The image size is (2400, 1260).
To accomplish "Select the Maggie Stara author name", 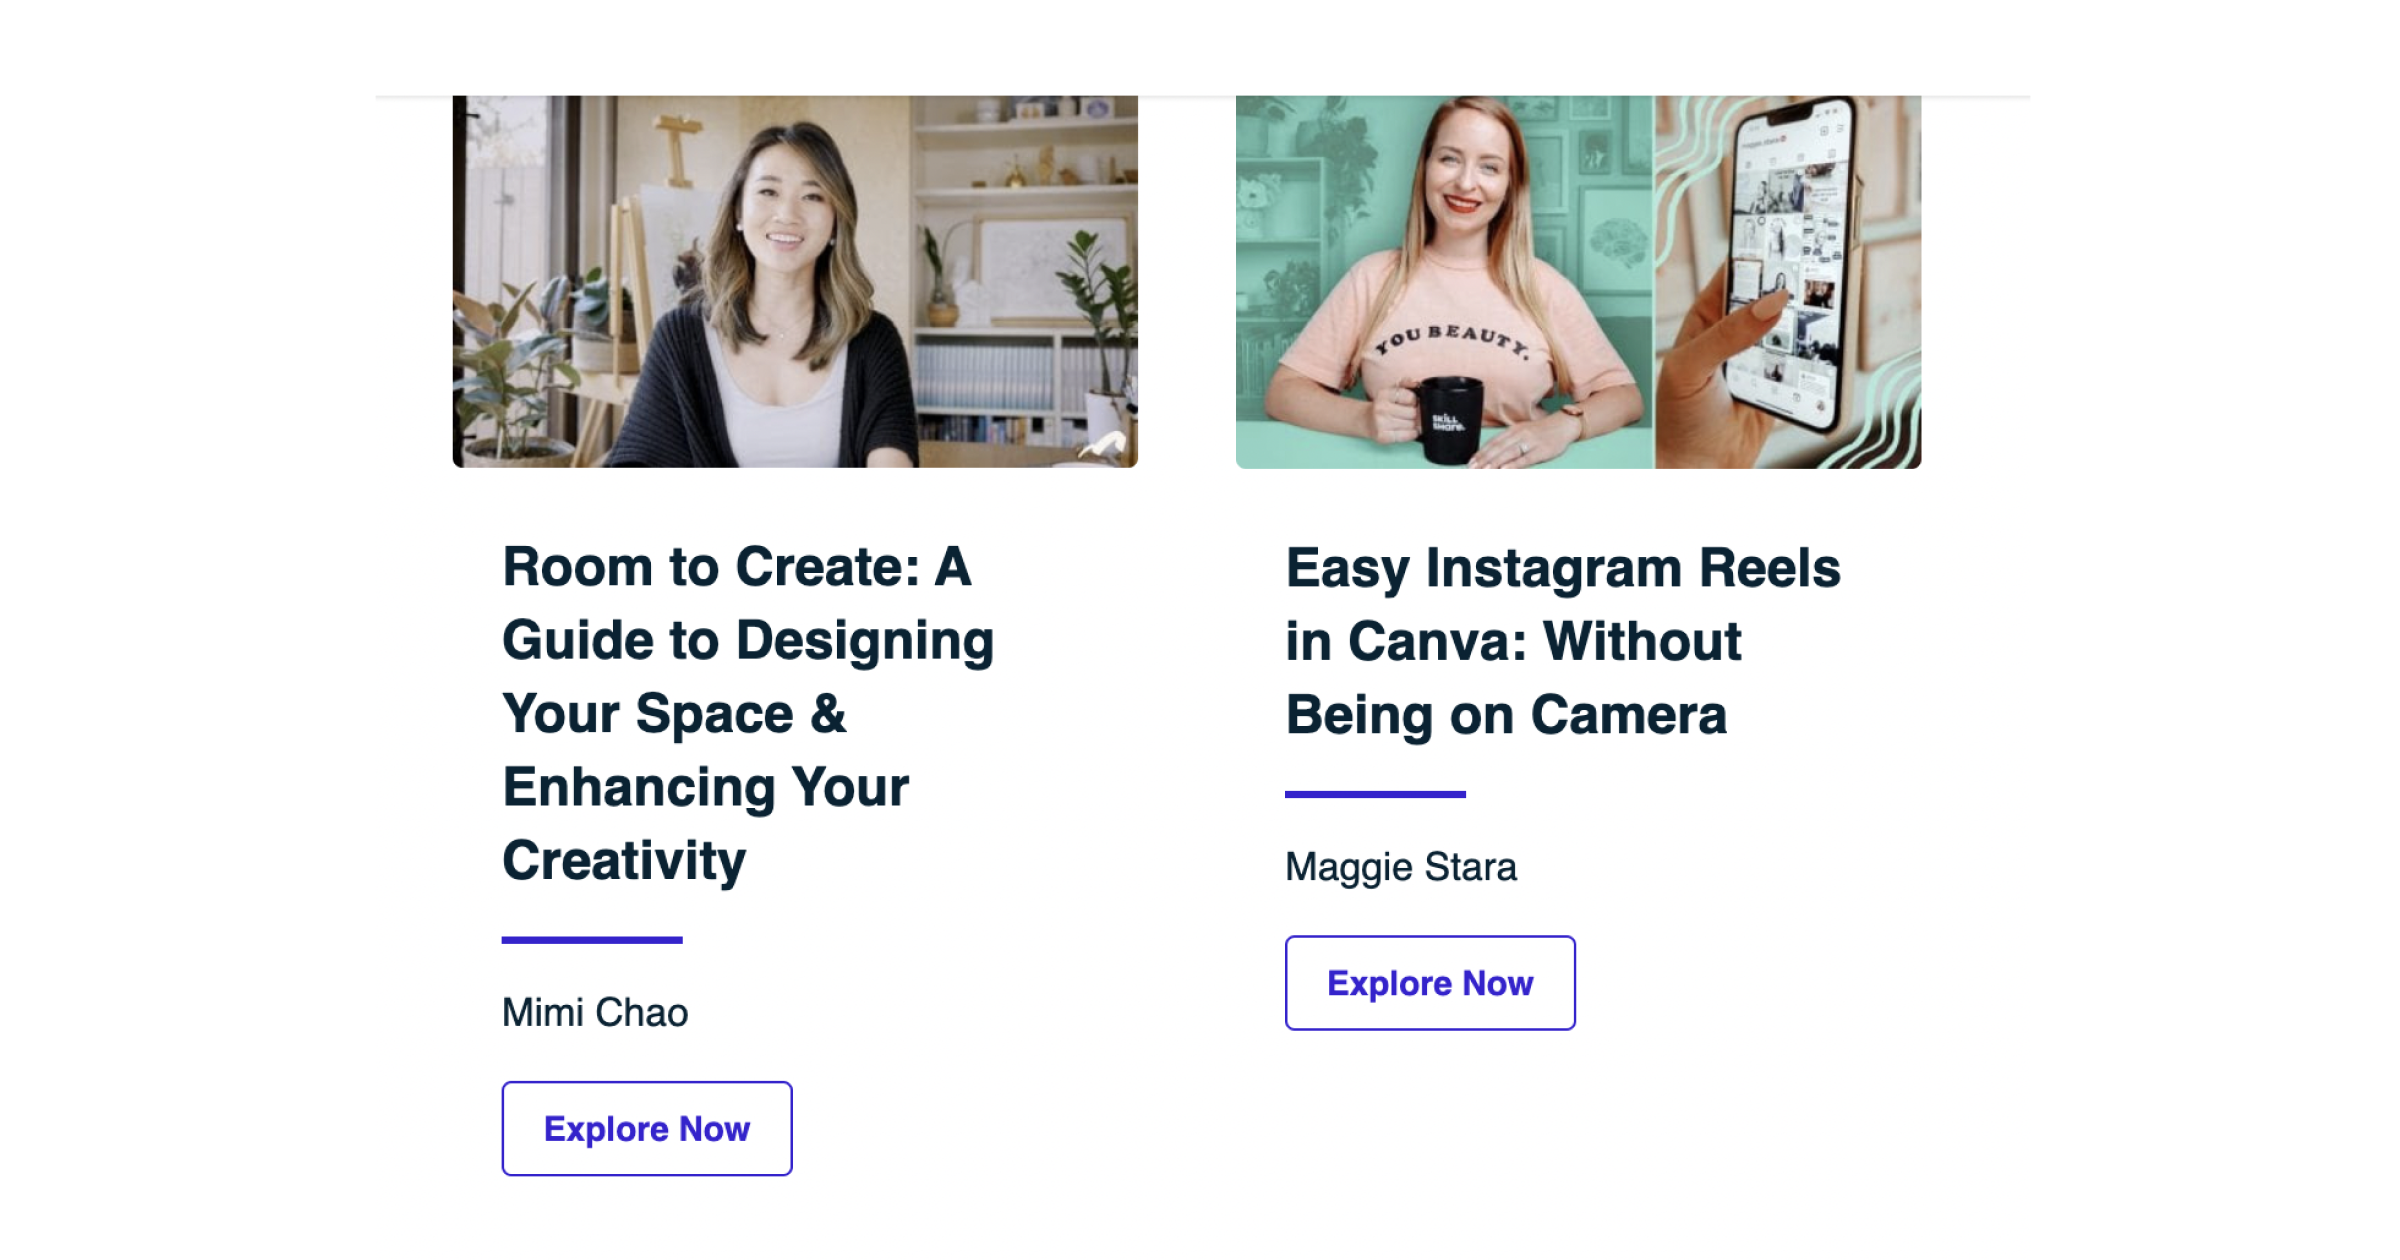I will 1400,867.
